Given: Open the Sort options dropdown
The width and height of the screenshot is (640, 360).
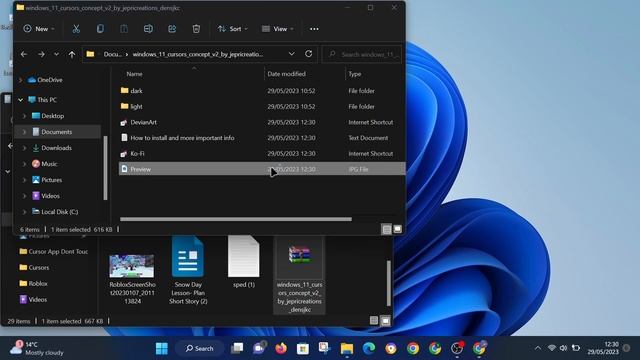Looking at the screenshot, I should tap(233, 29).
